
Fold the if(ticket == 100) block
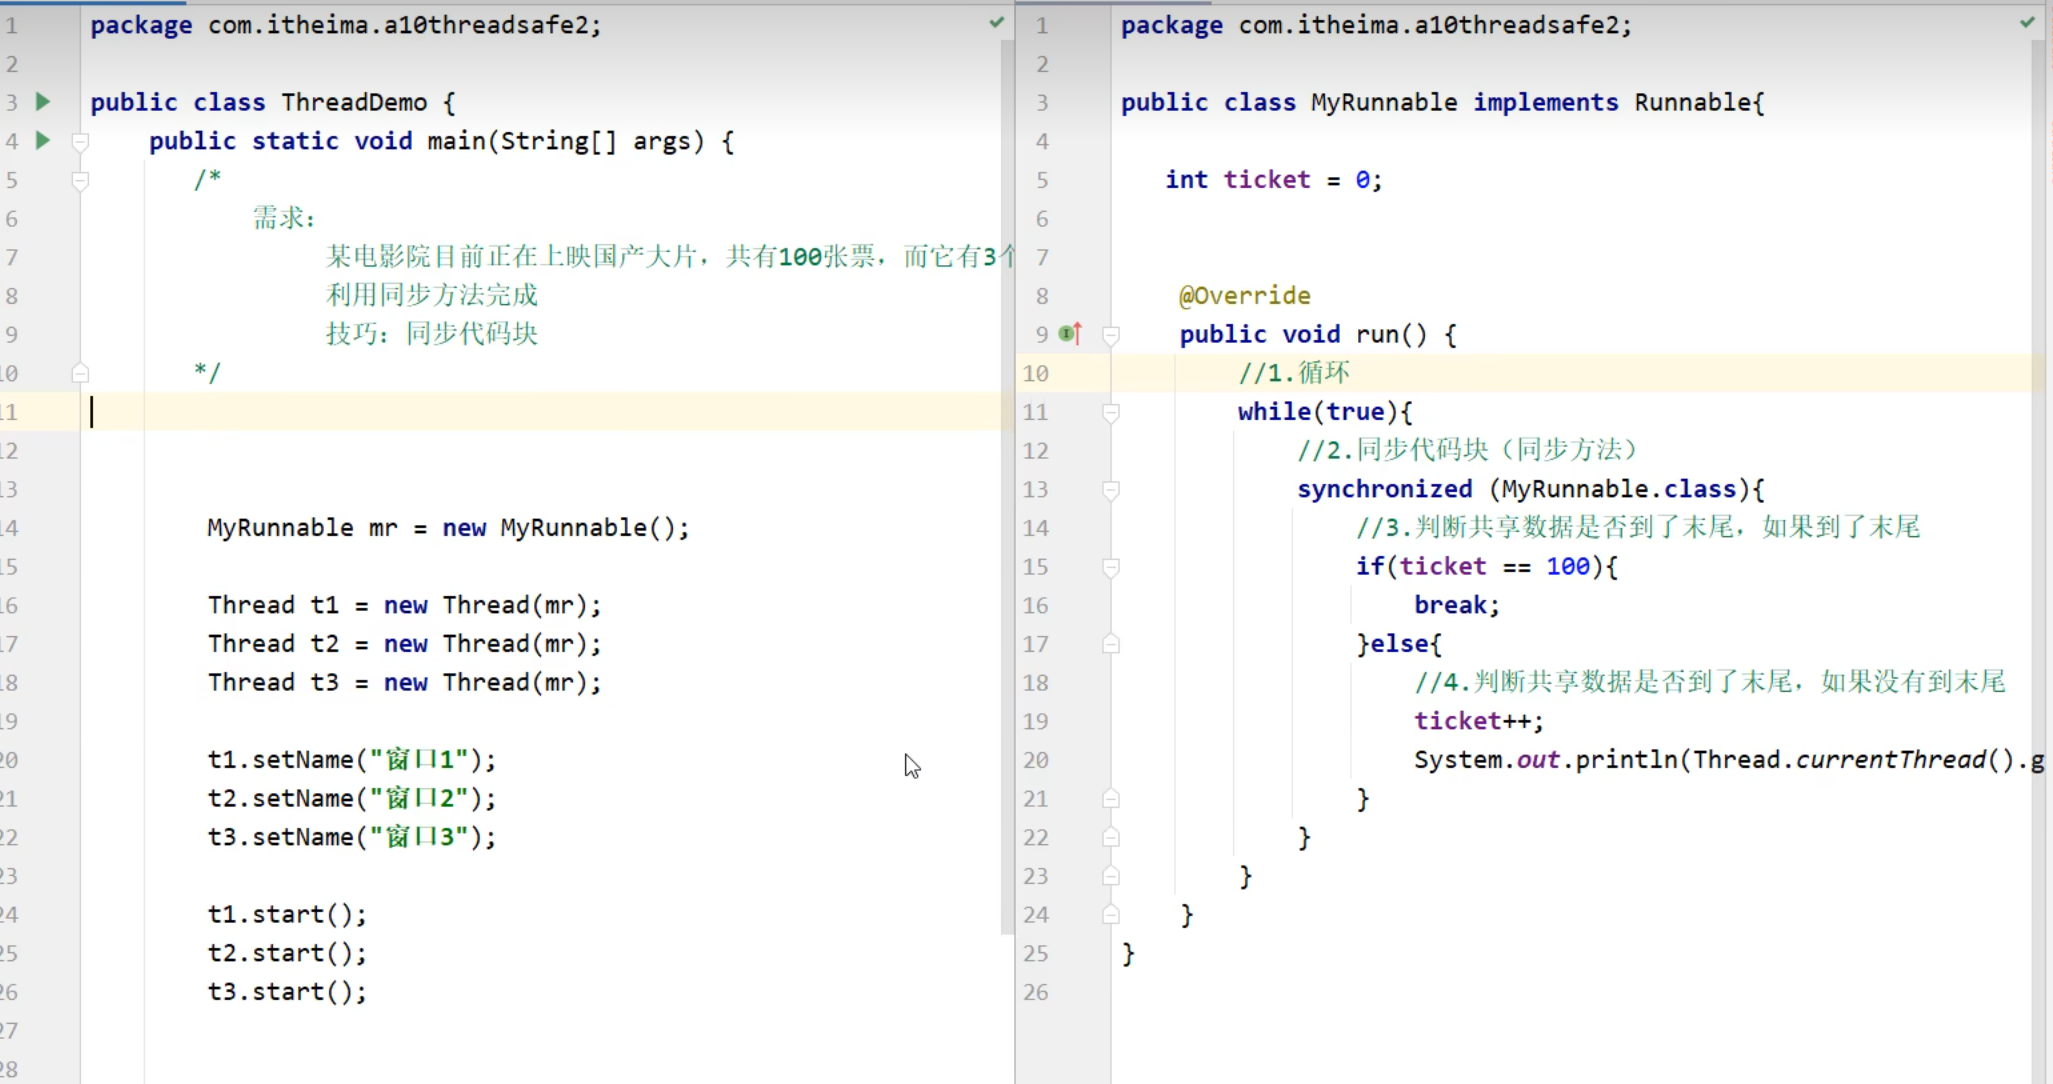tap(1111, 567)
